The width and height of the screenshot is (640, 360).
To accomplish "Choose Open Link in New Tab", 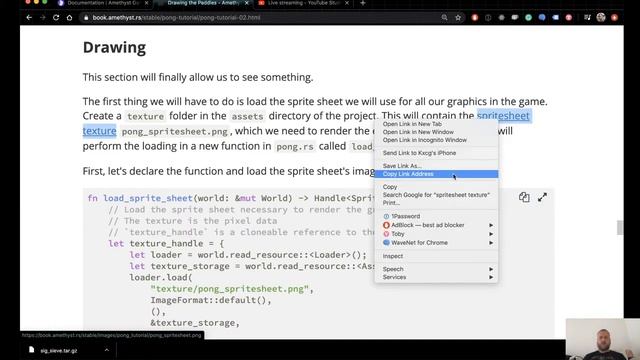I will click(436, 124).
